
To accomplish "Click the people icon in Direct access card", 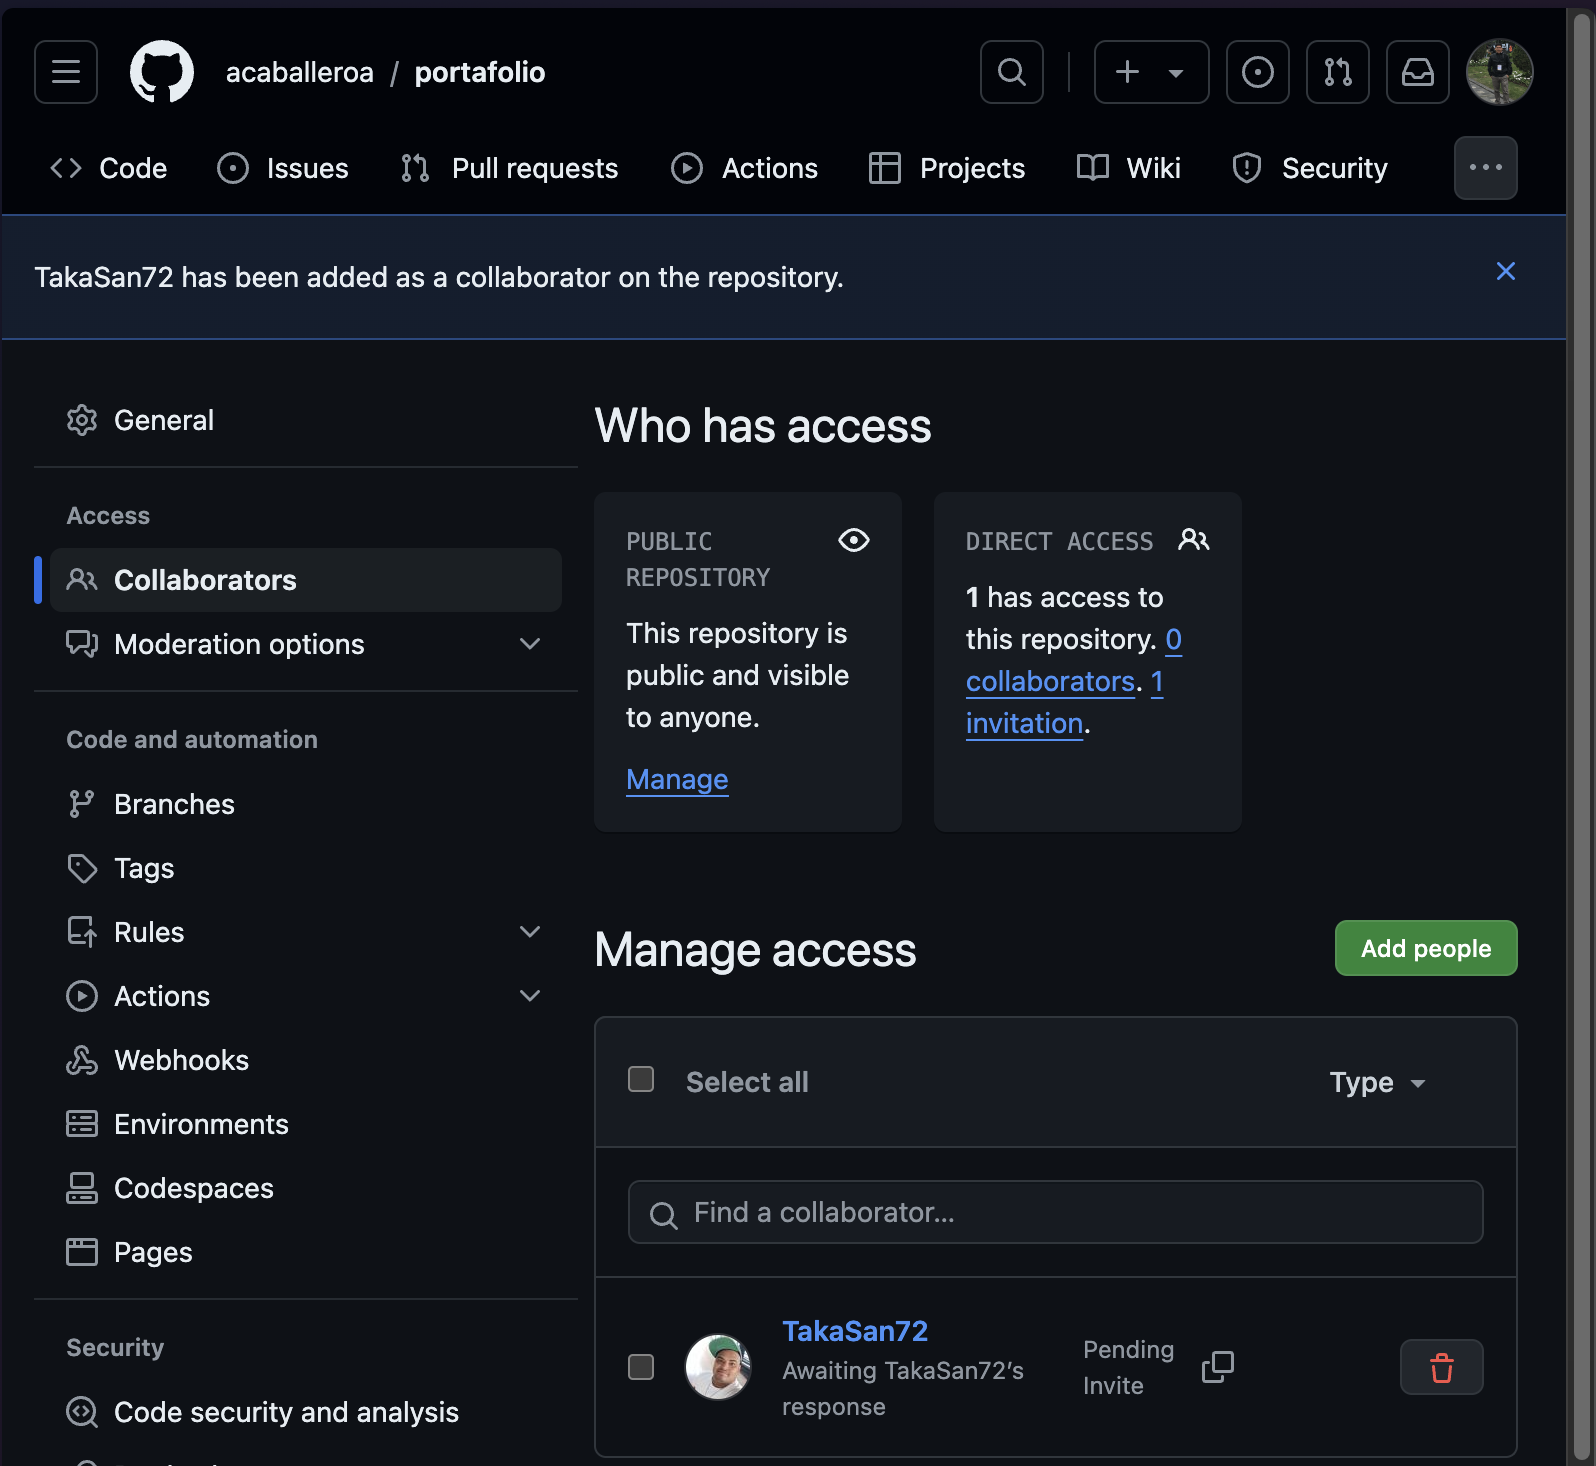I will point(1194,540).
